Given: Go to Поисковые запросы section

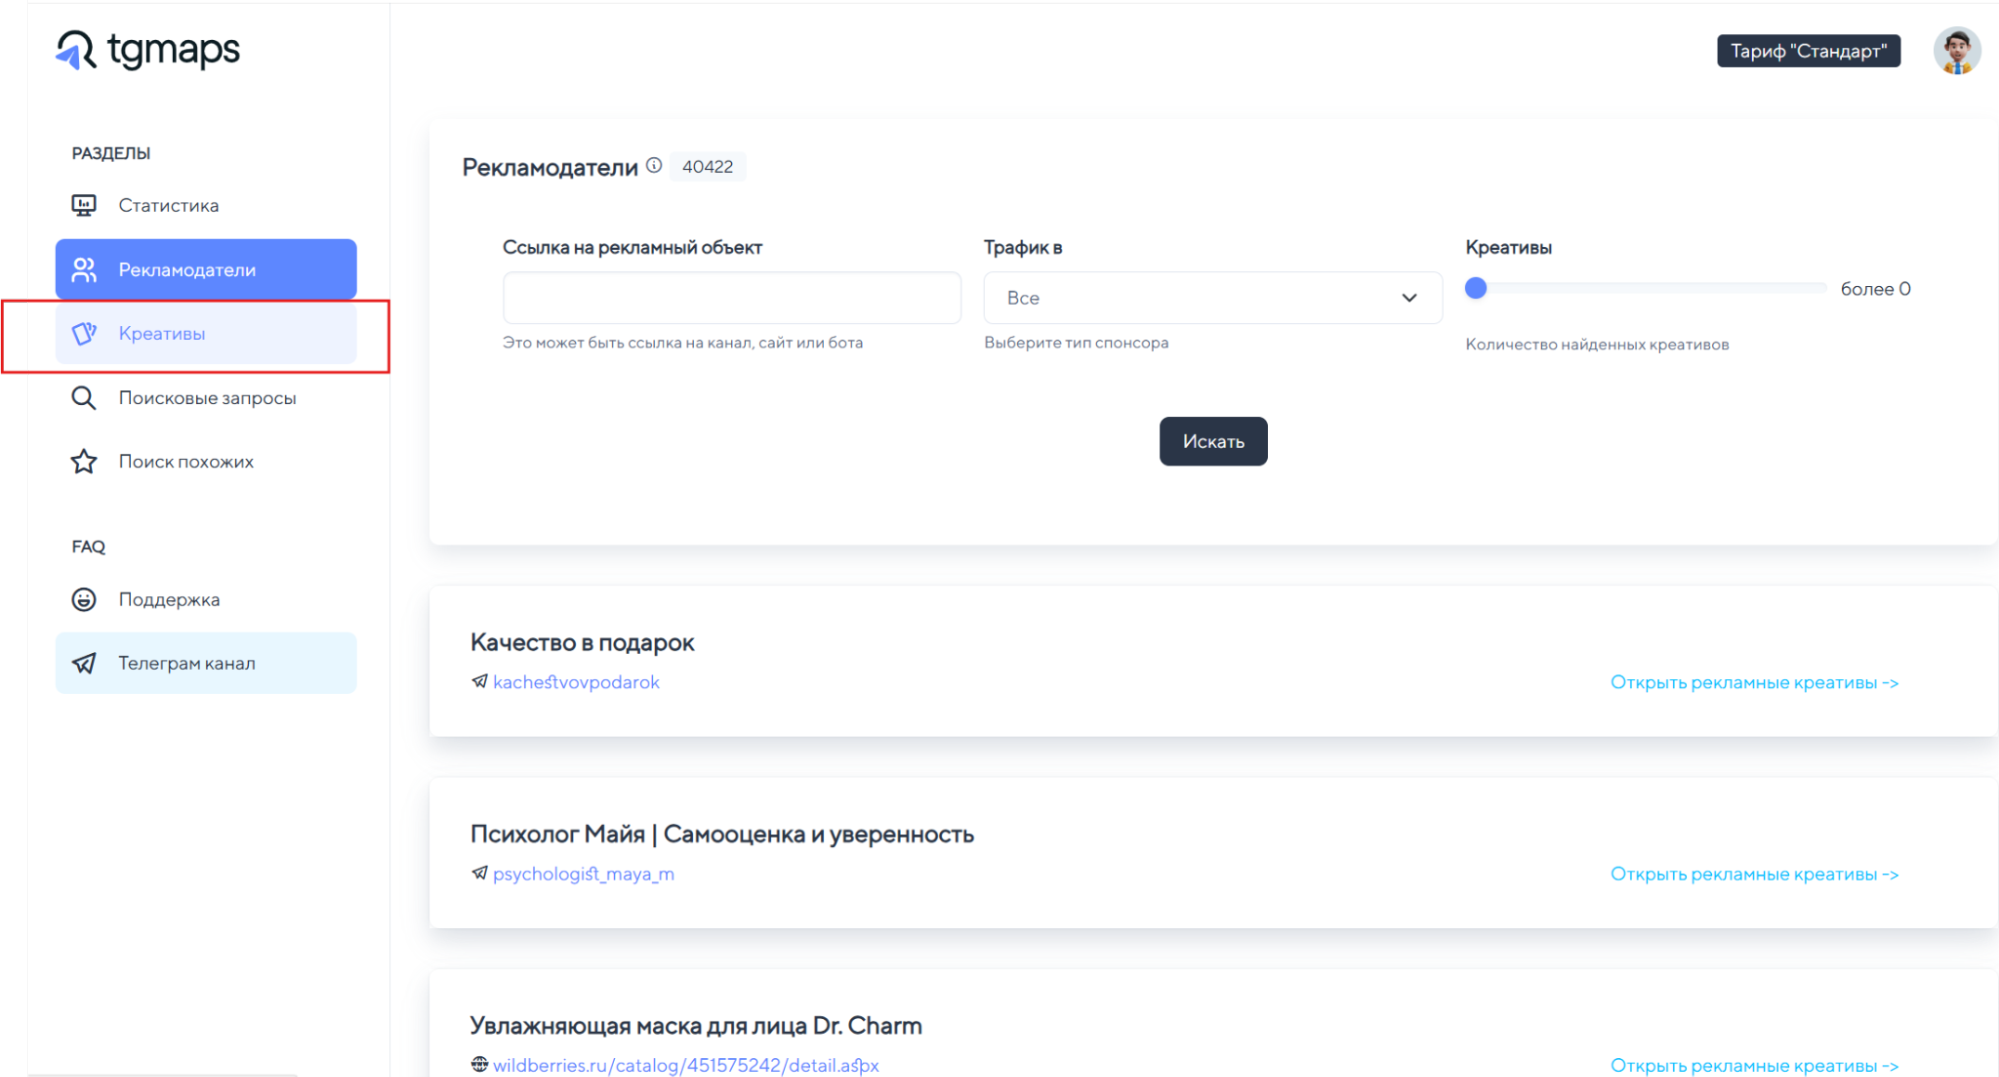Looking at the screenshot, I should pos(207,398).
